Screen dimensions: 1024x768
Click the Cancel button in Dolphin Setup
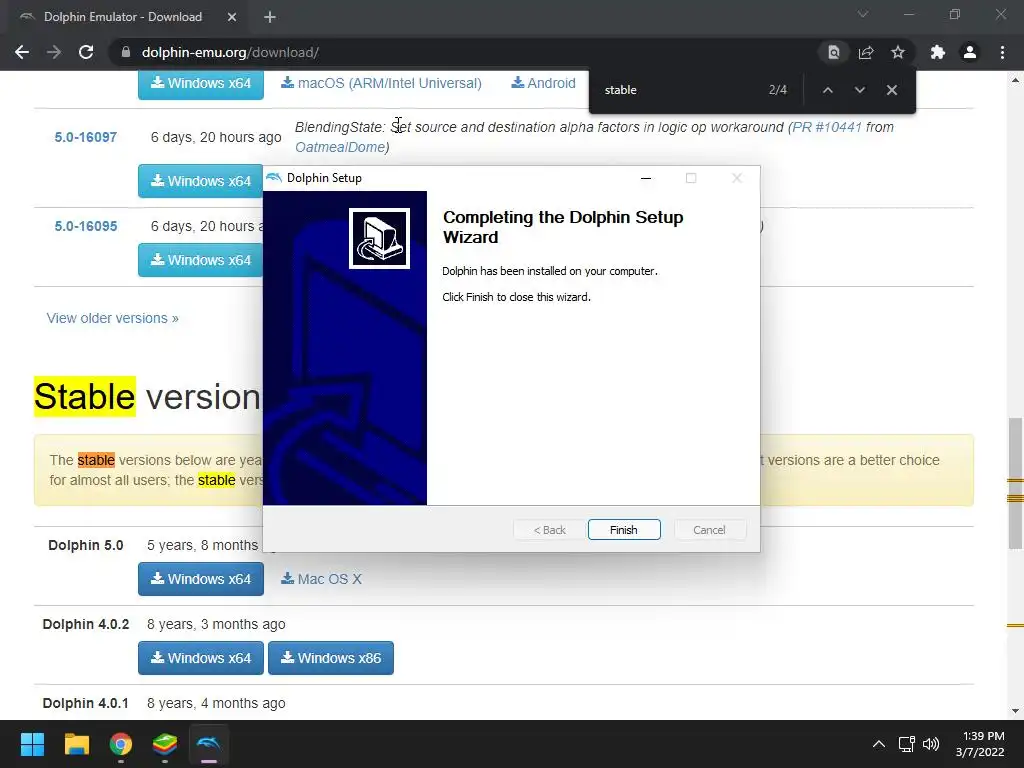(x=709, y=530)
